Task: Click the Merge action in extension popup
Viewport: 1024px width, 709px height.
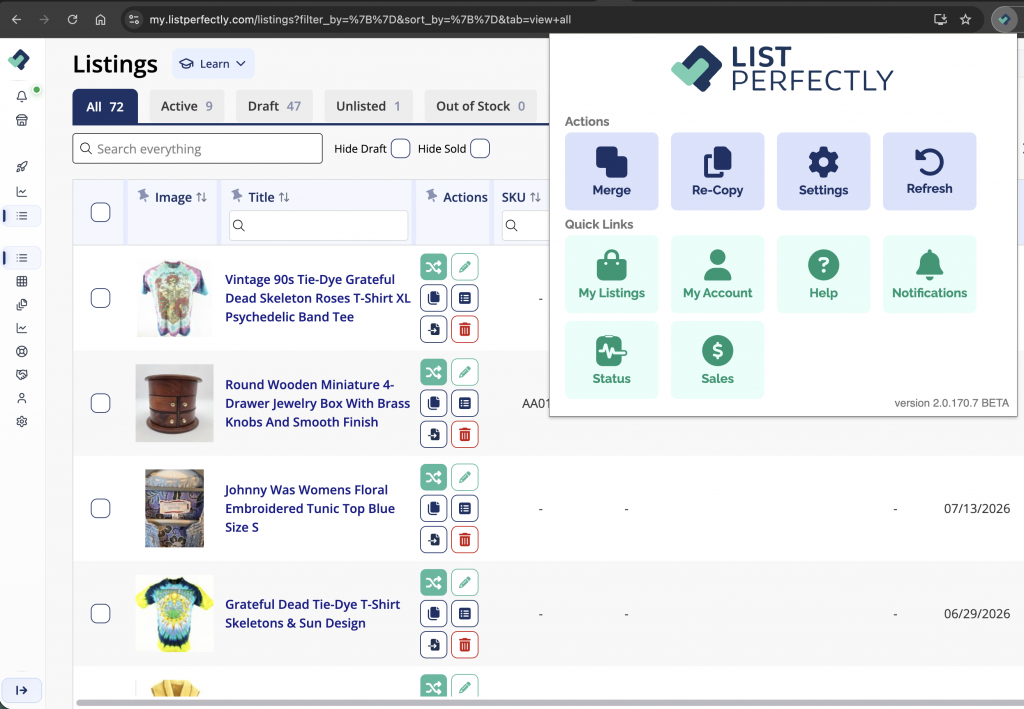Action: pos(611,171)
